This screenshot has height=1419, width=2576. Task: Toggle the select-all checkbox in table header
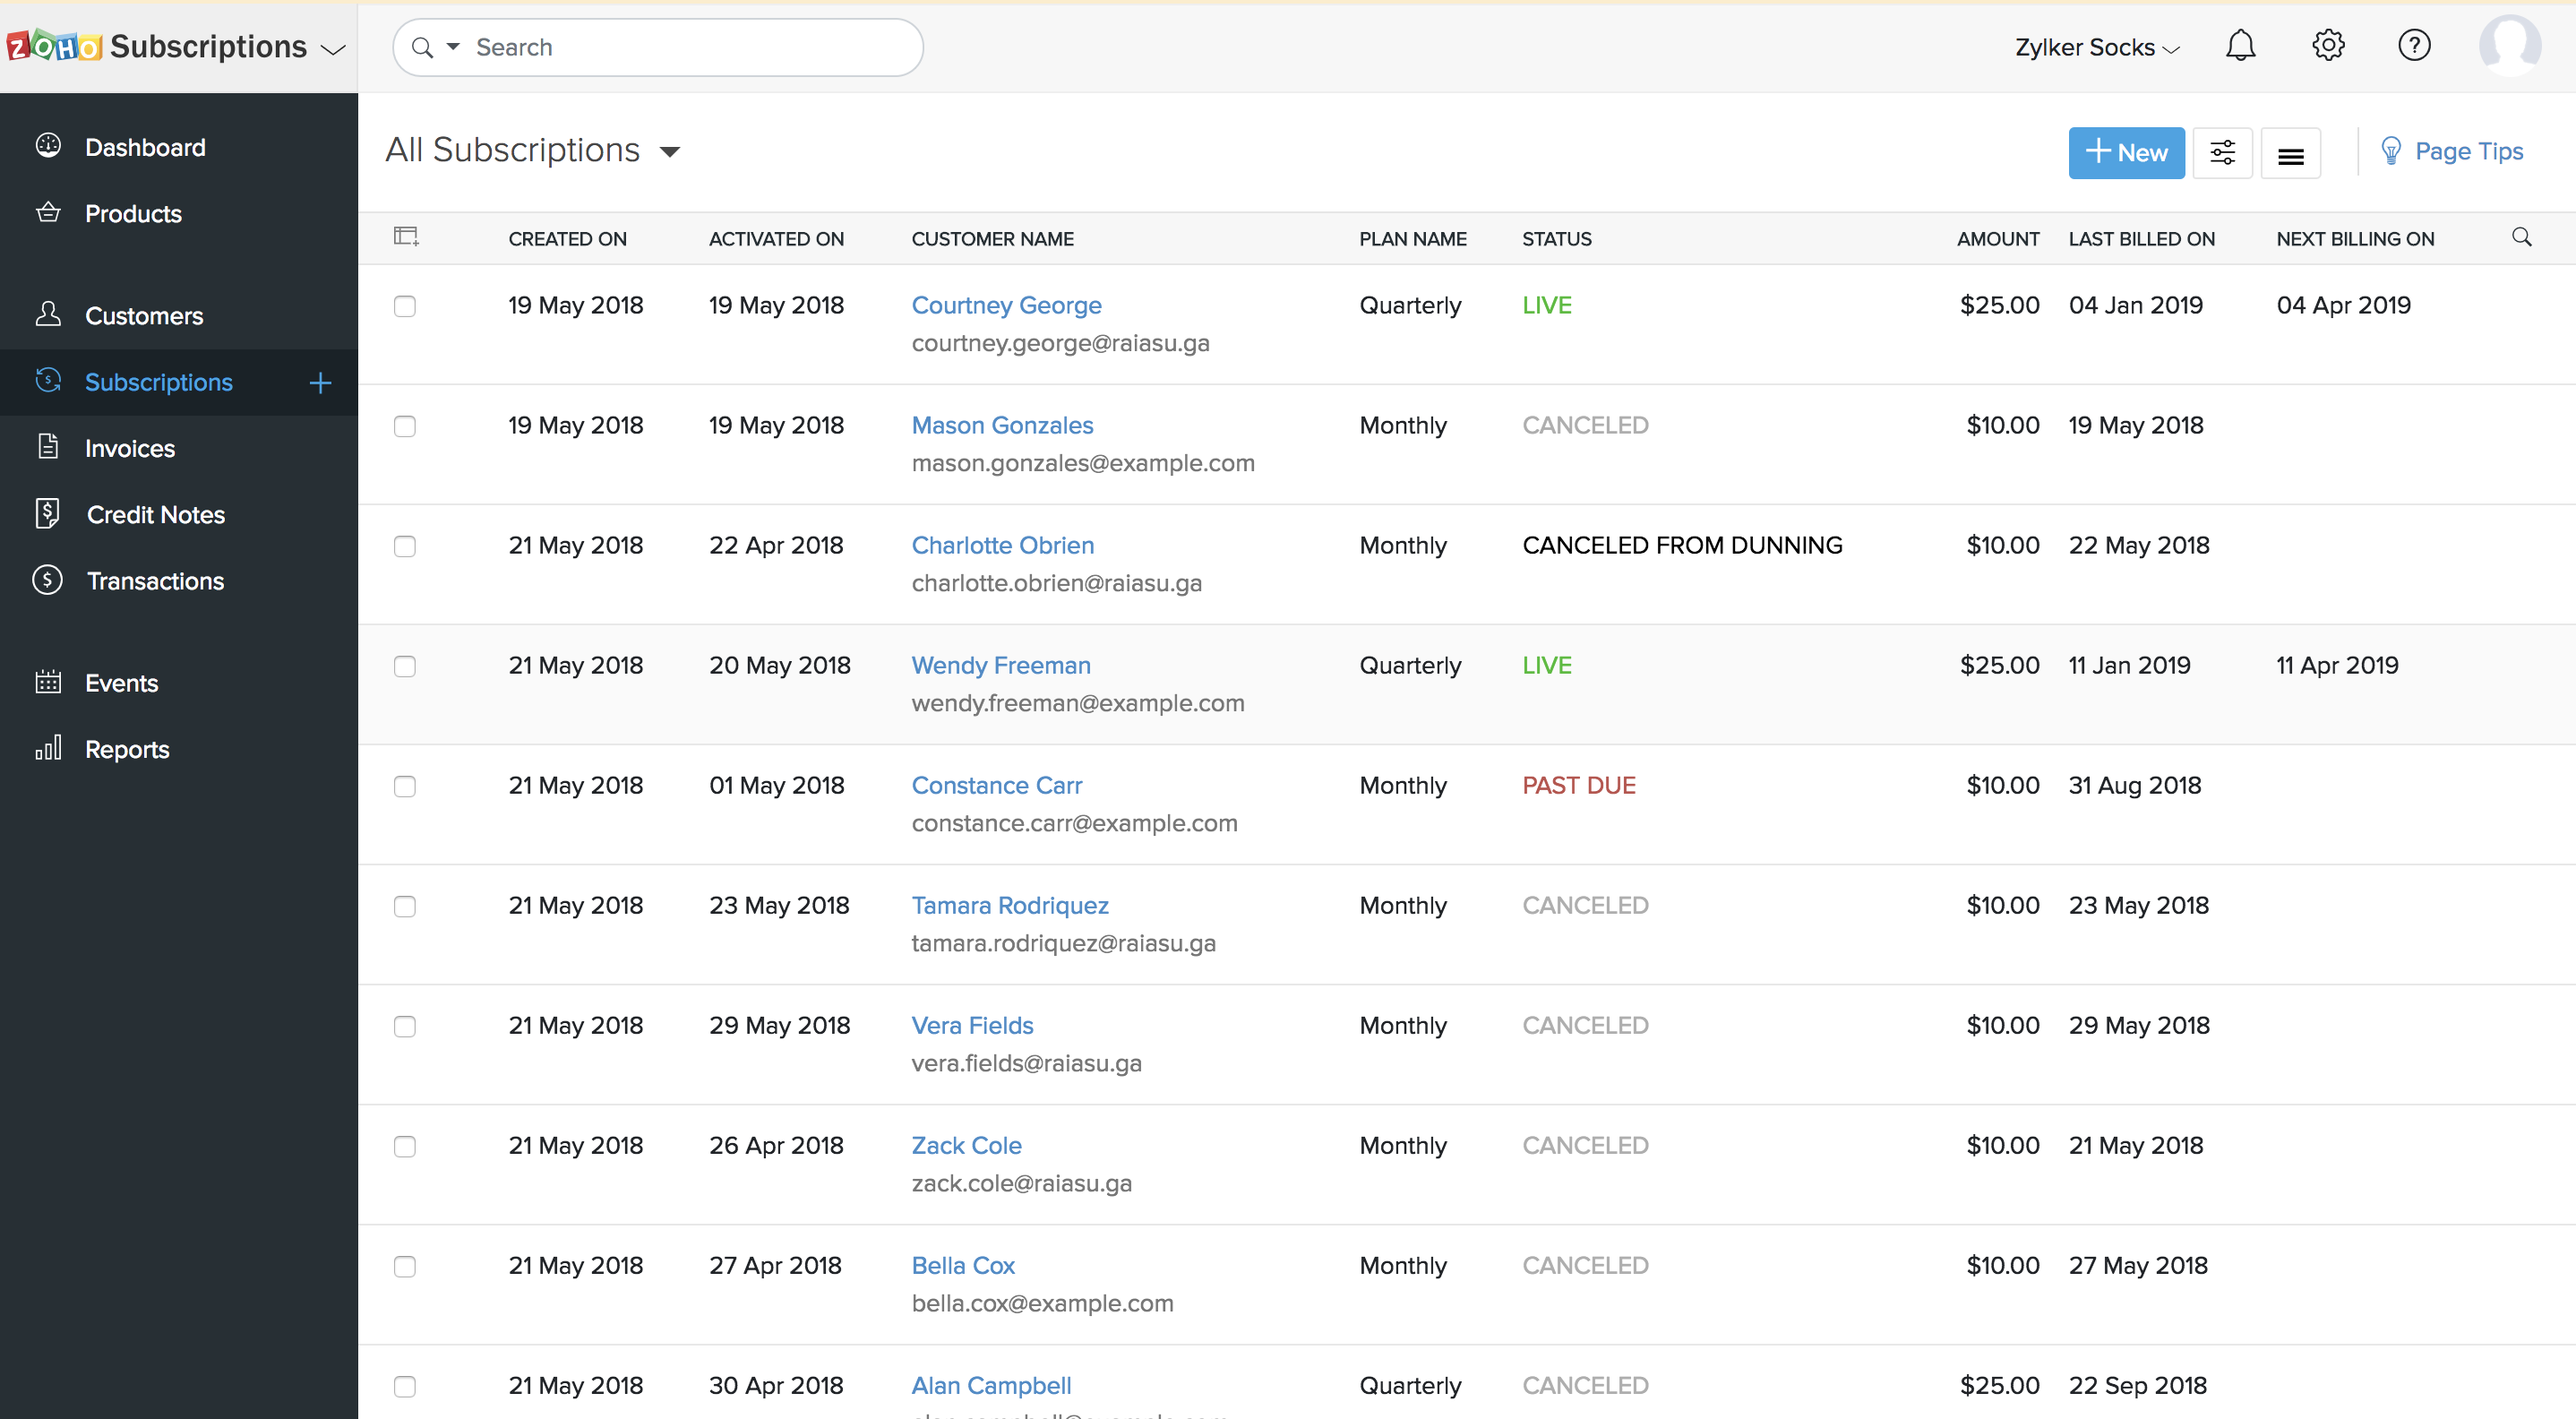pos(405,236)
